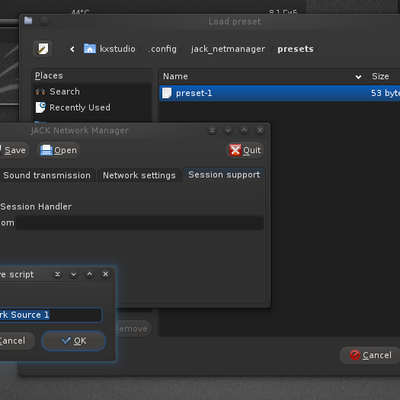Cancel the Load preset dialog

371,355
